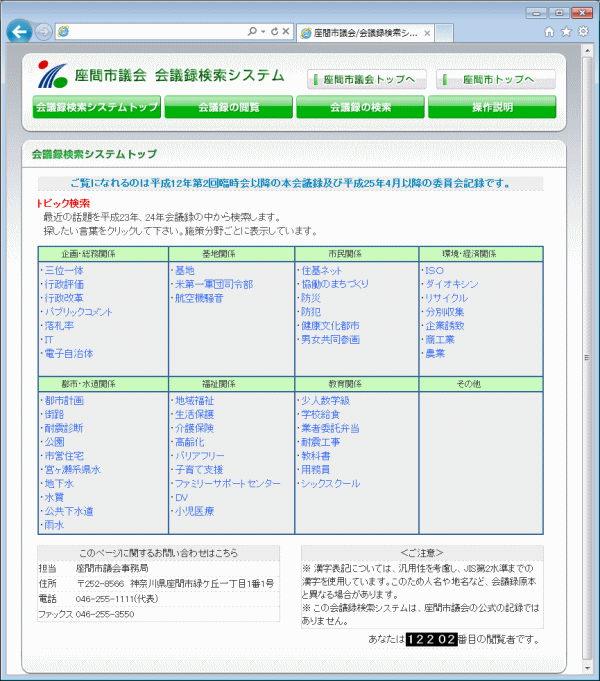Go to 座間市トップへ button
The height and width of the screenshot is (681, 600).
pyautogui.click(x=496, y=79)
